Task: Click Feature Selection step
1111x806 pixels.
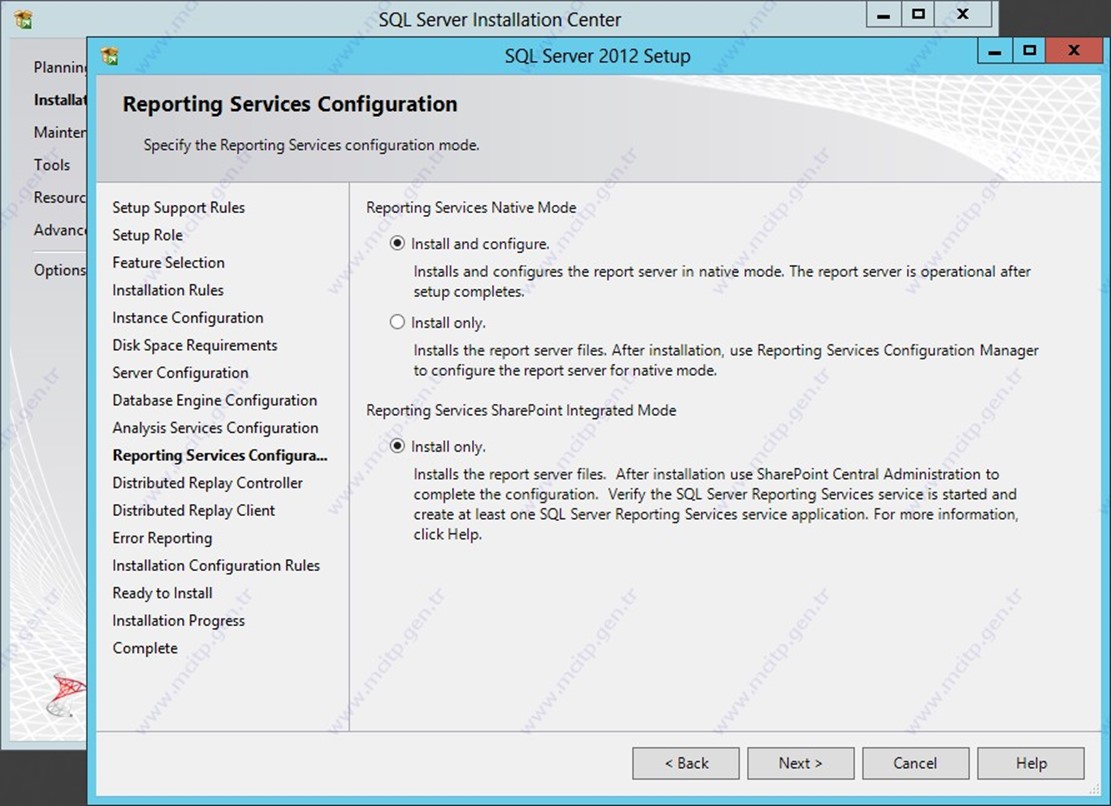Action: [x=169, y=263]
